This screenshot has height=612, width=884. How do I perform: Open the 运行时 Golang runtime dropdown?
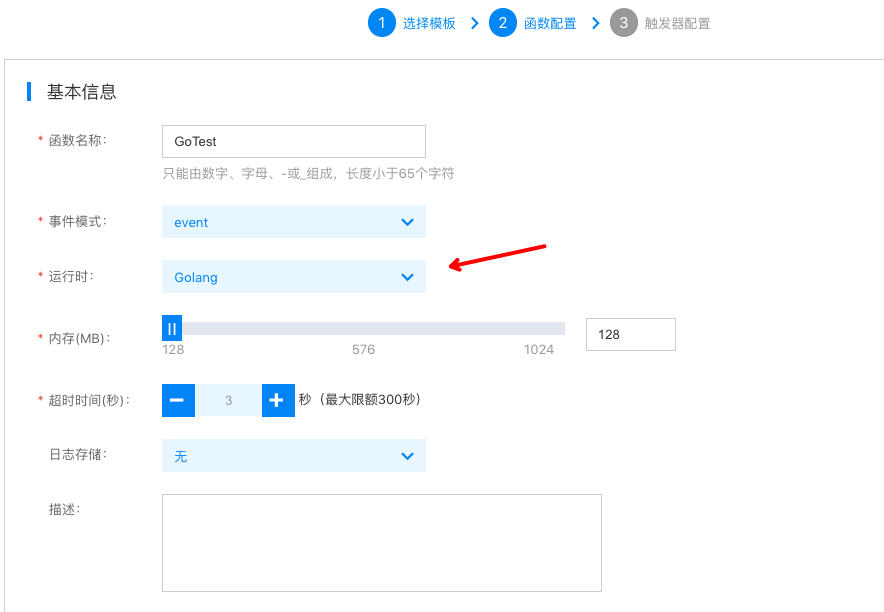point(293,277)
